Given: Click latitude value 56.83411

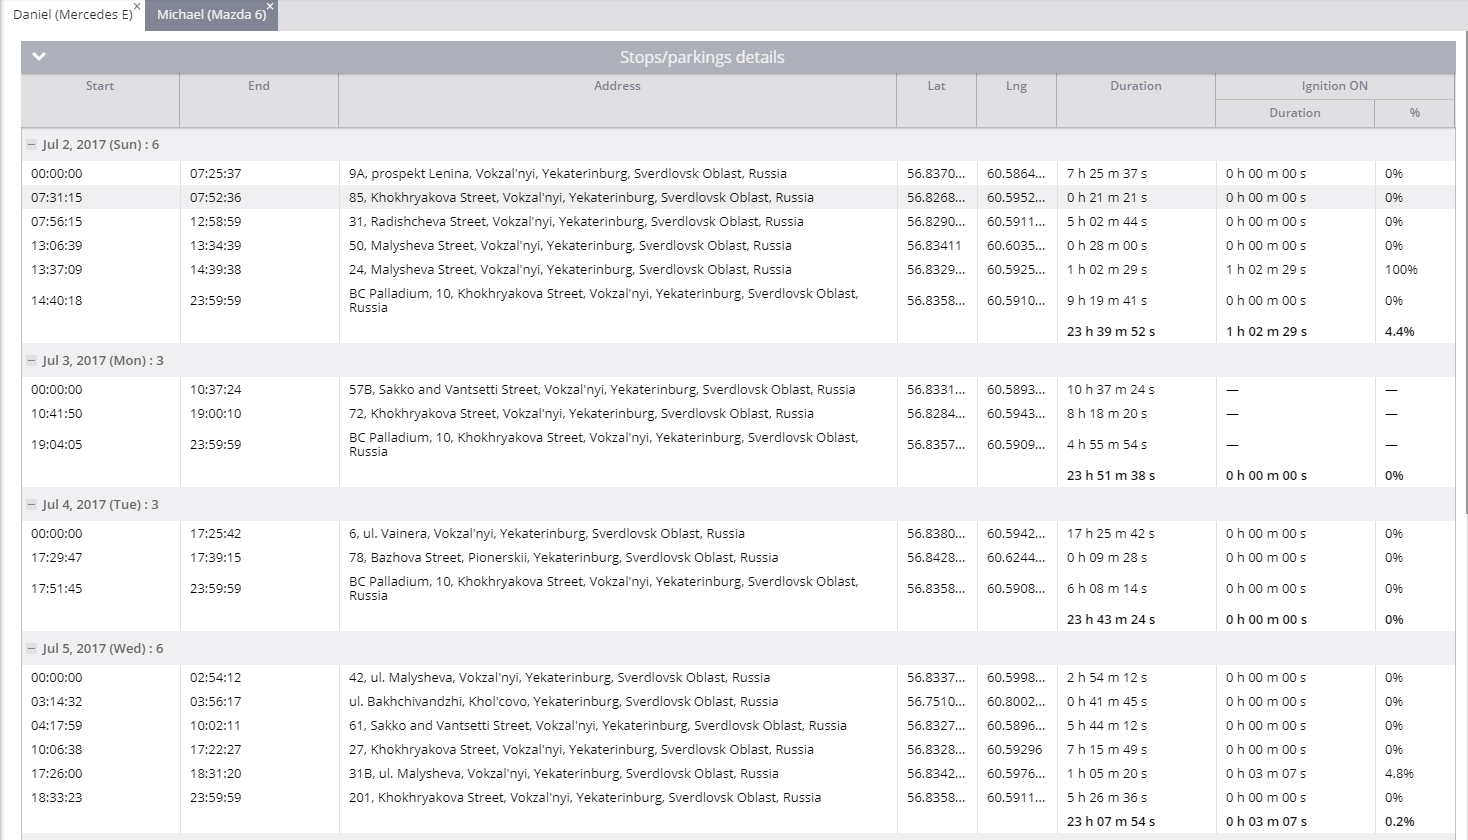Looking at the screenshot, I should tap(934, 246).
